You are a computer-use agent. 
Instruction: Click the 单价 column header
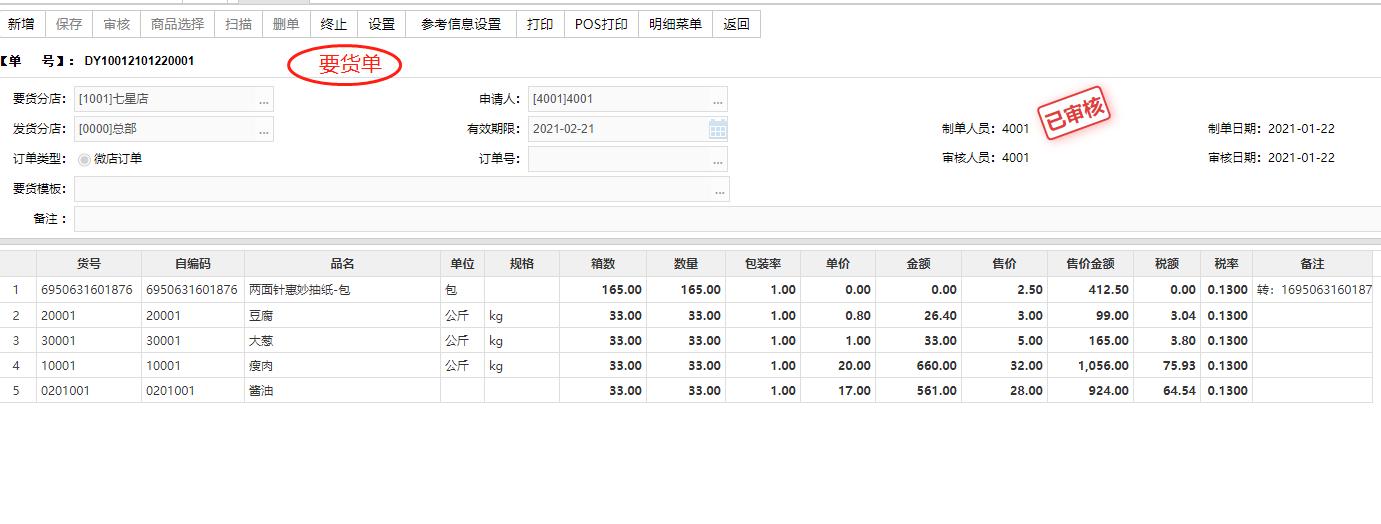tap(838, 264)
